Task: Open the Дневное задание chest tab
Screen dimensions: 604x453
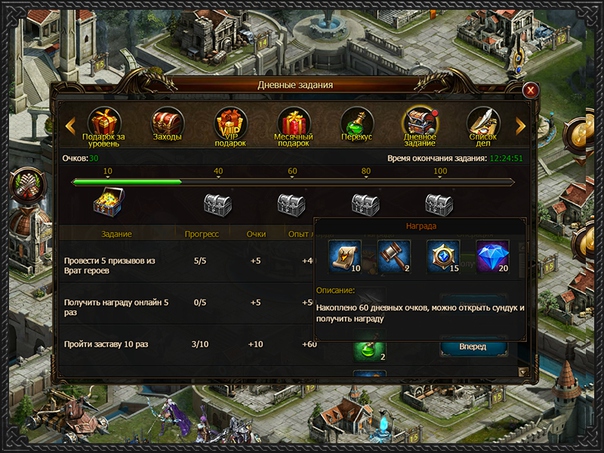Action: [420, 126]
